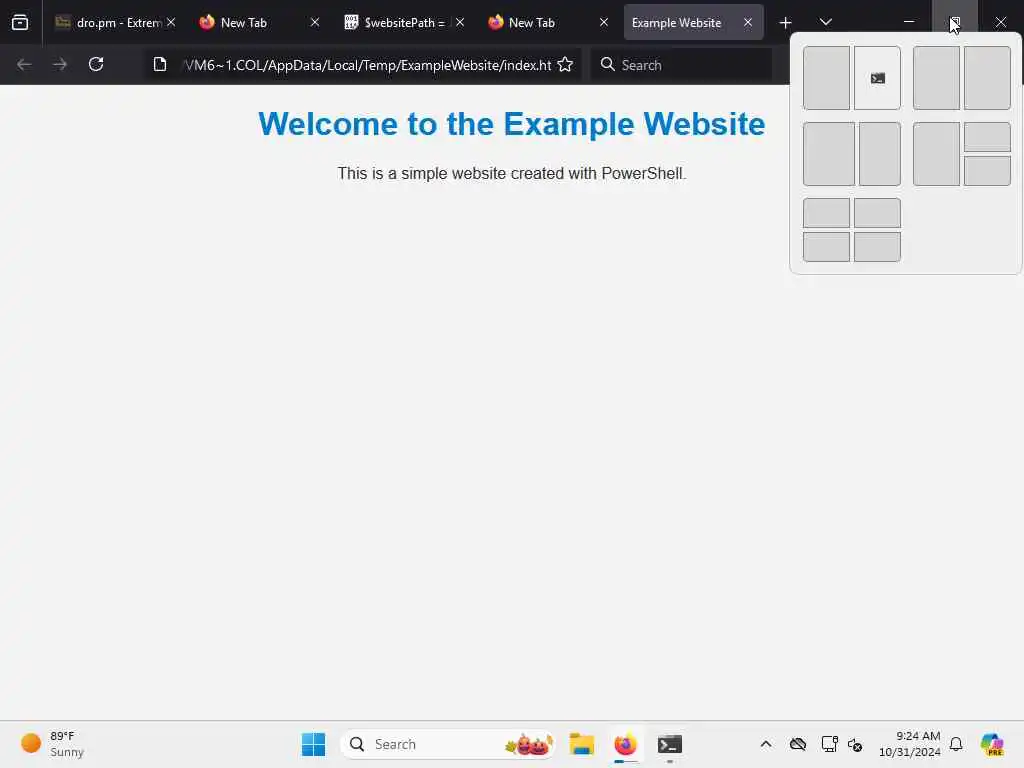This screenshot has height=768, width=1024.
Task: Snap to bottom-right zone of three-pane layout
Action: [987, 171]
